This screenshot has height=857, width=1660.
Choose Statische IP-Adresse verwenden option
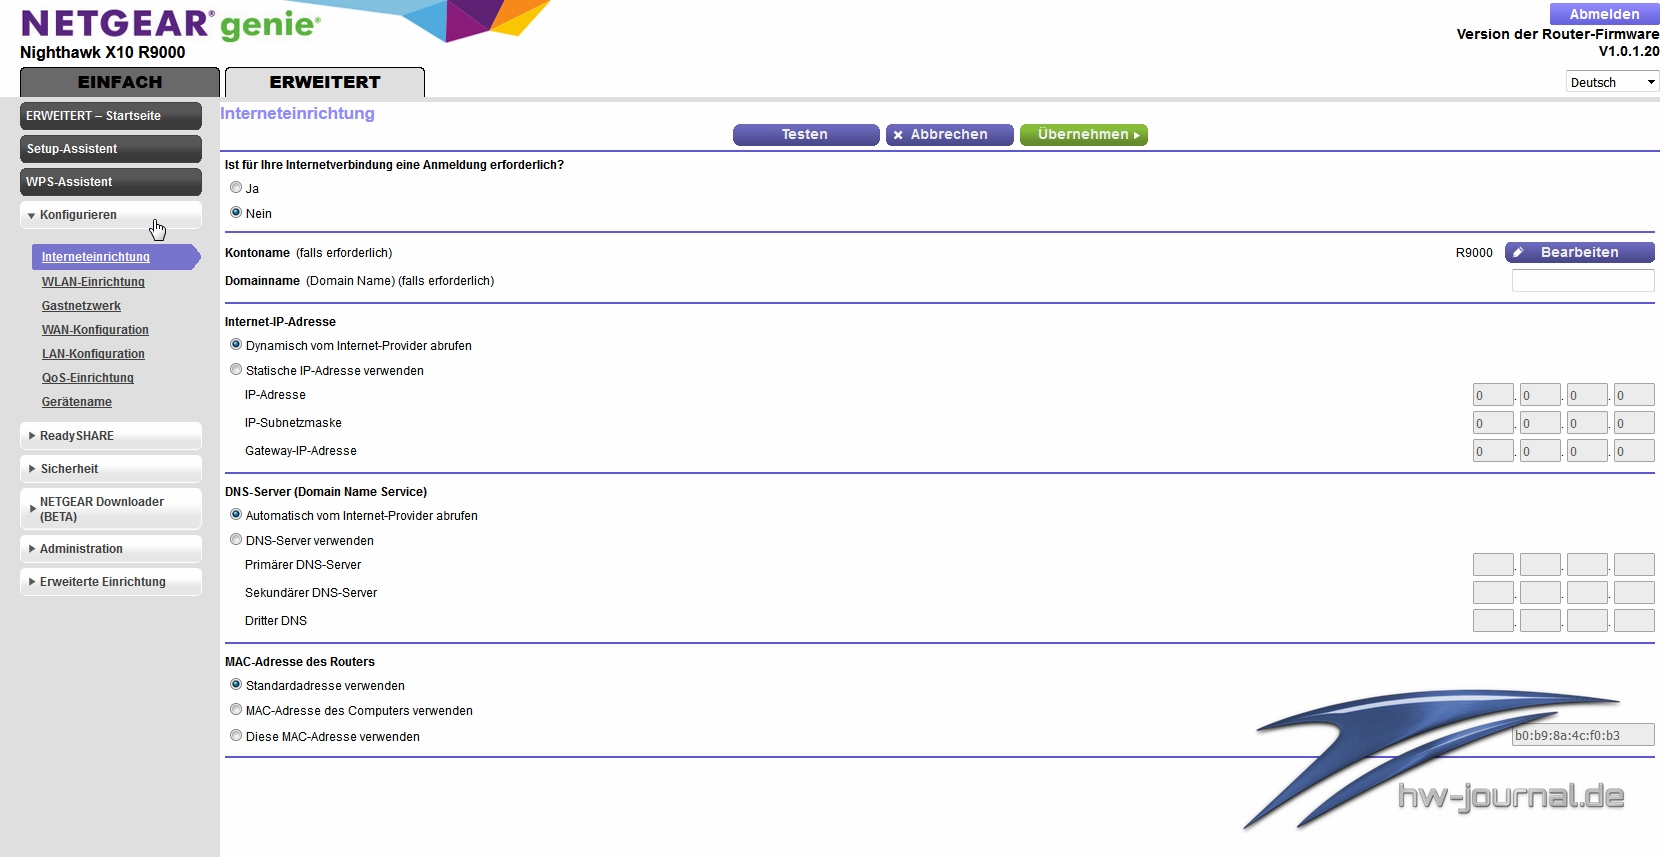(236, 370)
